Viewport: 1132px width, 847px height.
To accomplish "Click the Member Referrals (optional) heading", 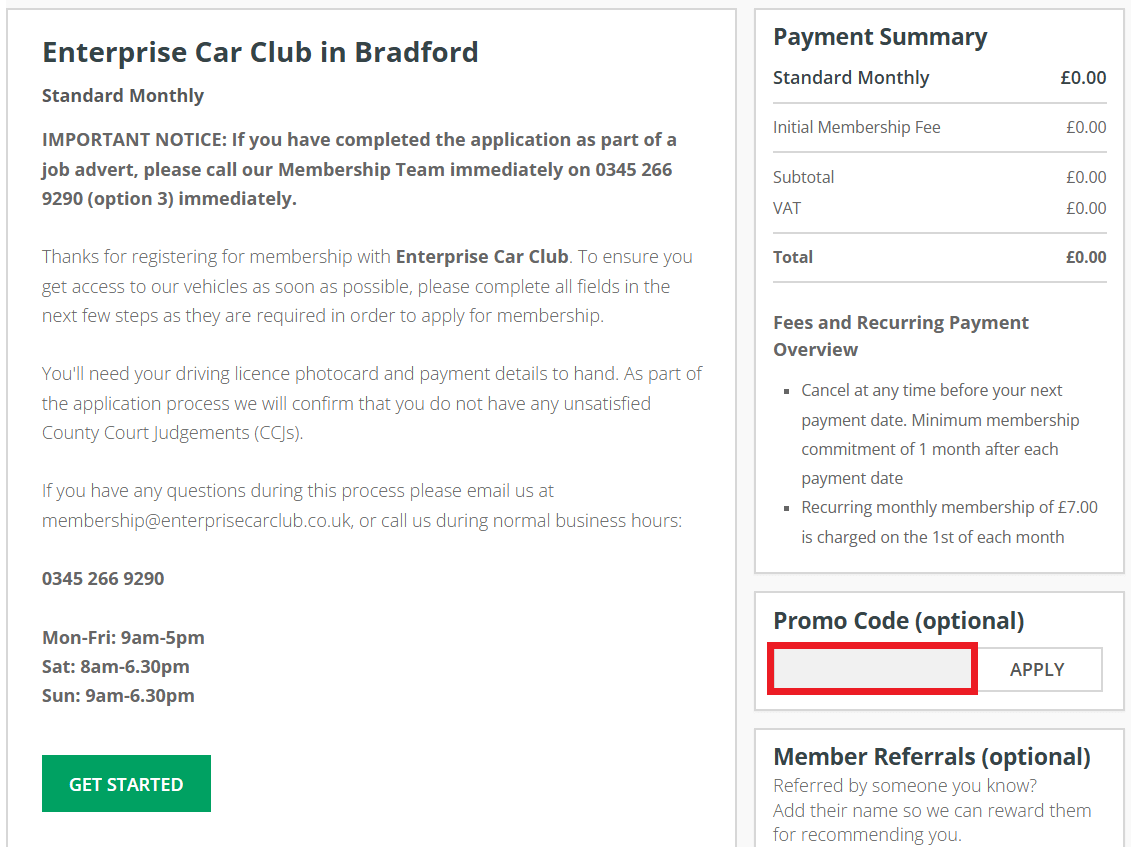I will 931,757.
